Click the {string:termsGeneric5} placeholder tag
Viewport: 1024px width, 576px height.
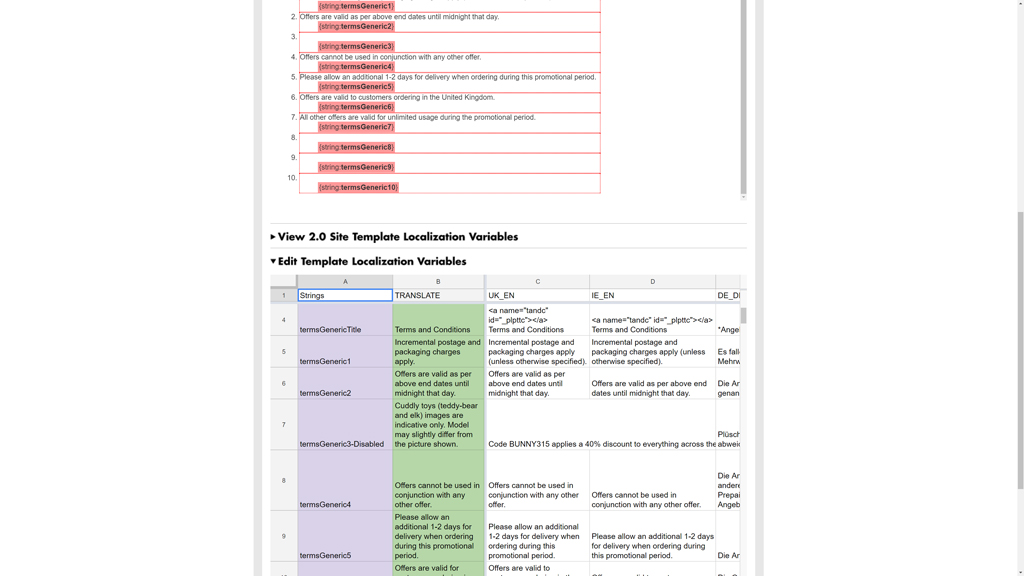[356, 86]
